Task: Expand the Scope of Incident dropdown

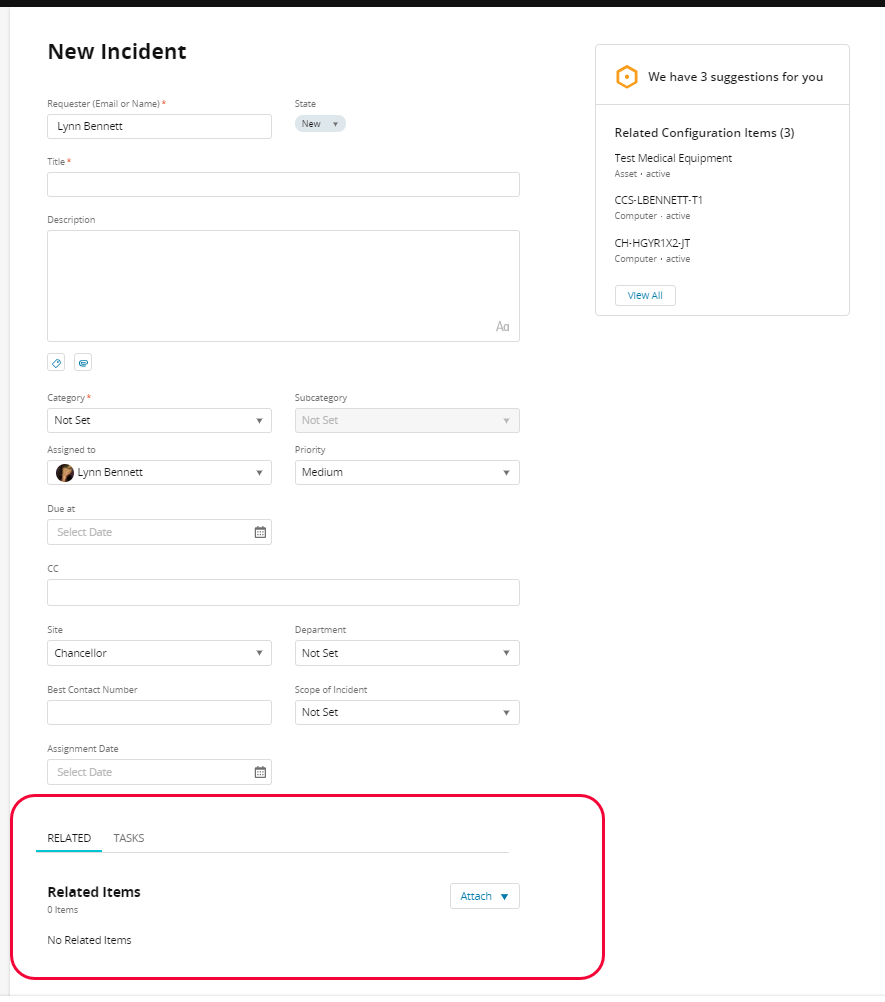Action: 407,712
